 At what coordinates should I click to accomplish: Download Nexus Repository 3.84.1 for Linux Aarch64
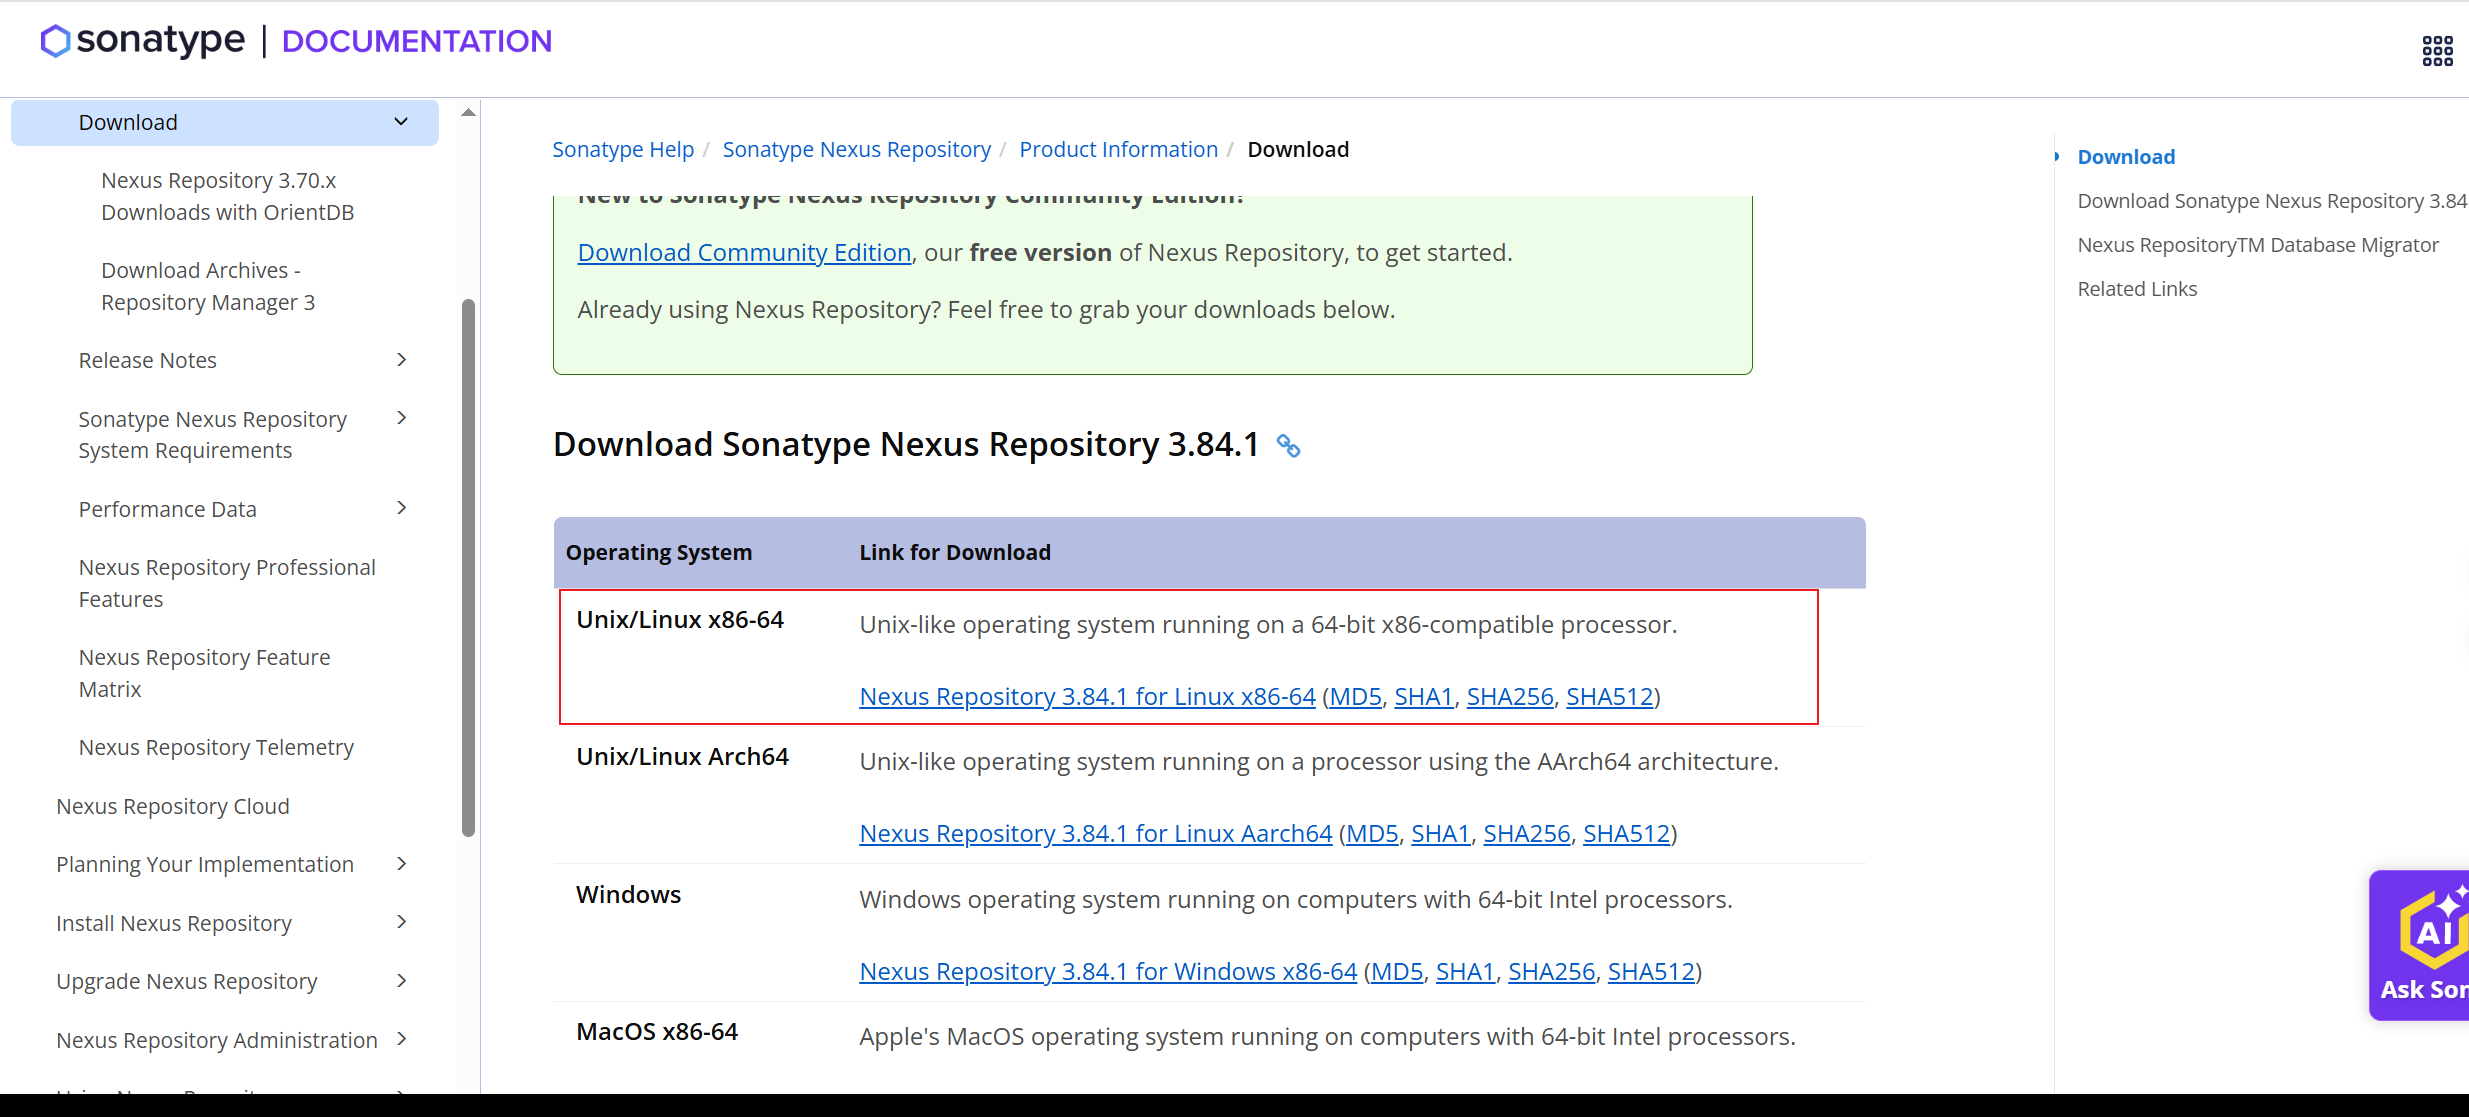1096,833
